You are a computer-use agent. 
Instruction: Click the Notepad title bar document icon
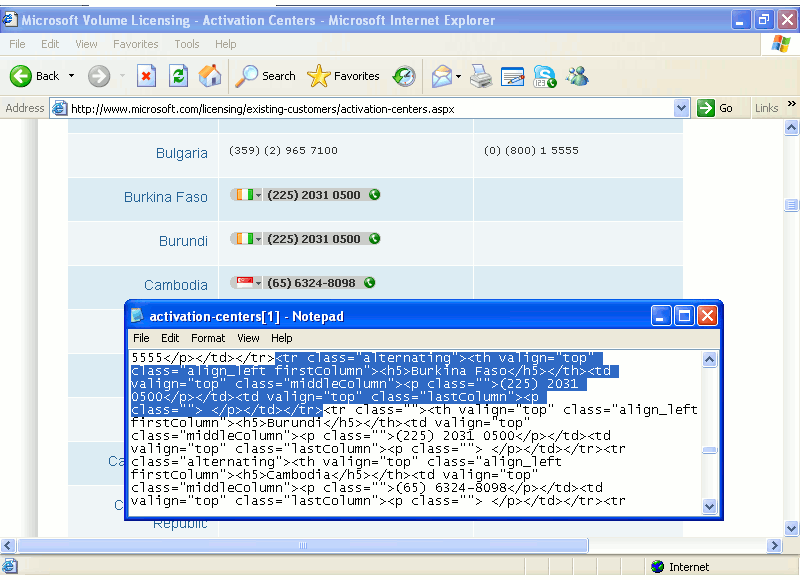[x=137, y=316]
